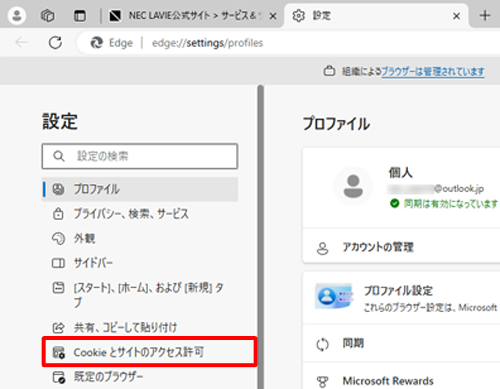Click the trophy icon beside Microsoft Rewards
This screenshot has width=500, height=389.
[x=322, y=382]
